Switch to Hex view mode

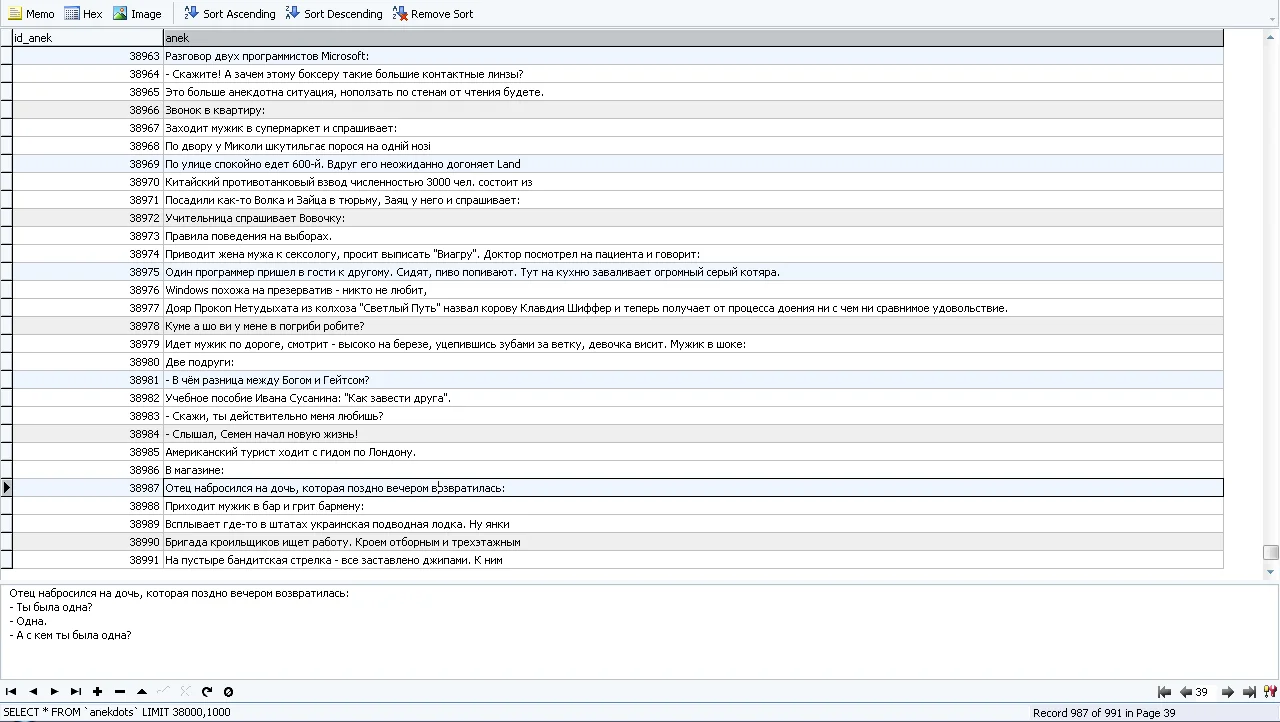coord(86,13)
